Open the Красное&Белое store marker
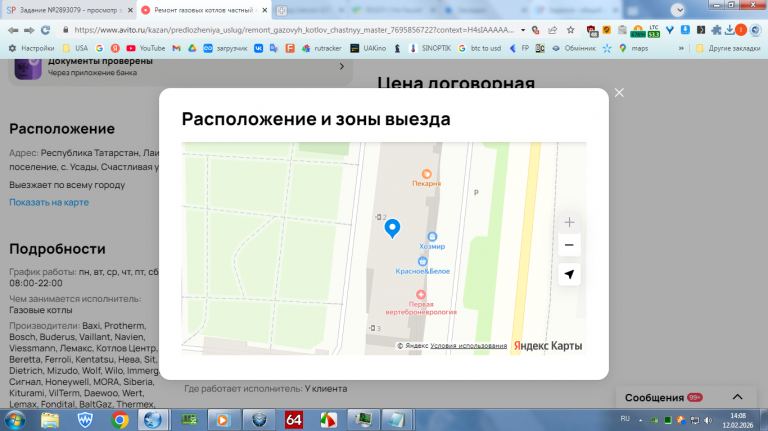This screenshot has height=431, width=768. [422, 266]
